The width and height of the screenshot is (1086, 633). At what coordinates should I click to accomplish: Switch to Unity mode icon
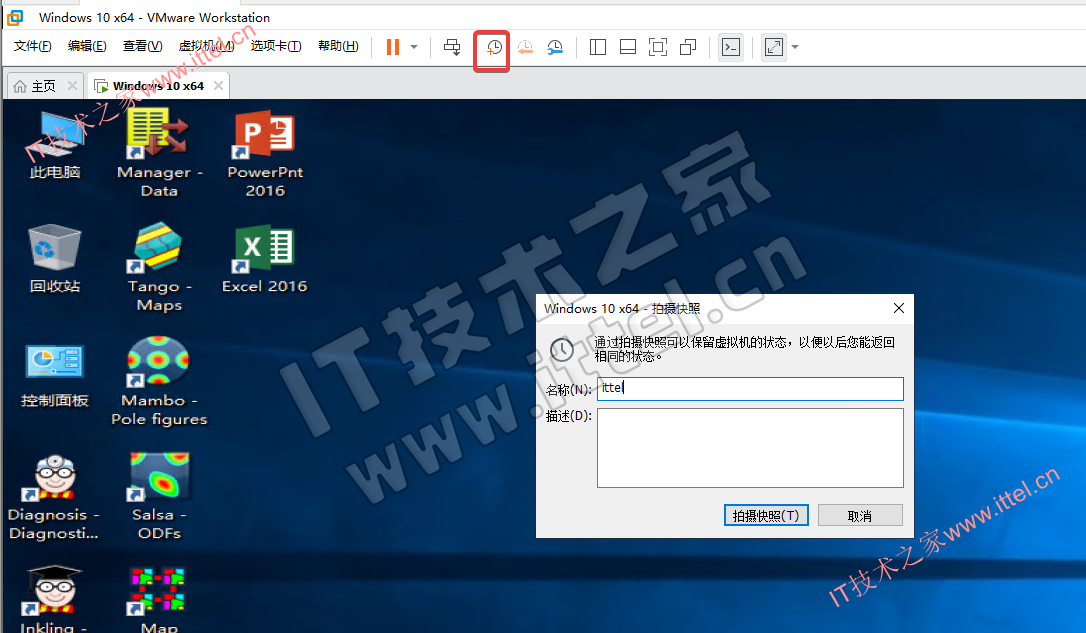coord(688,47)
